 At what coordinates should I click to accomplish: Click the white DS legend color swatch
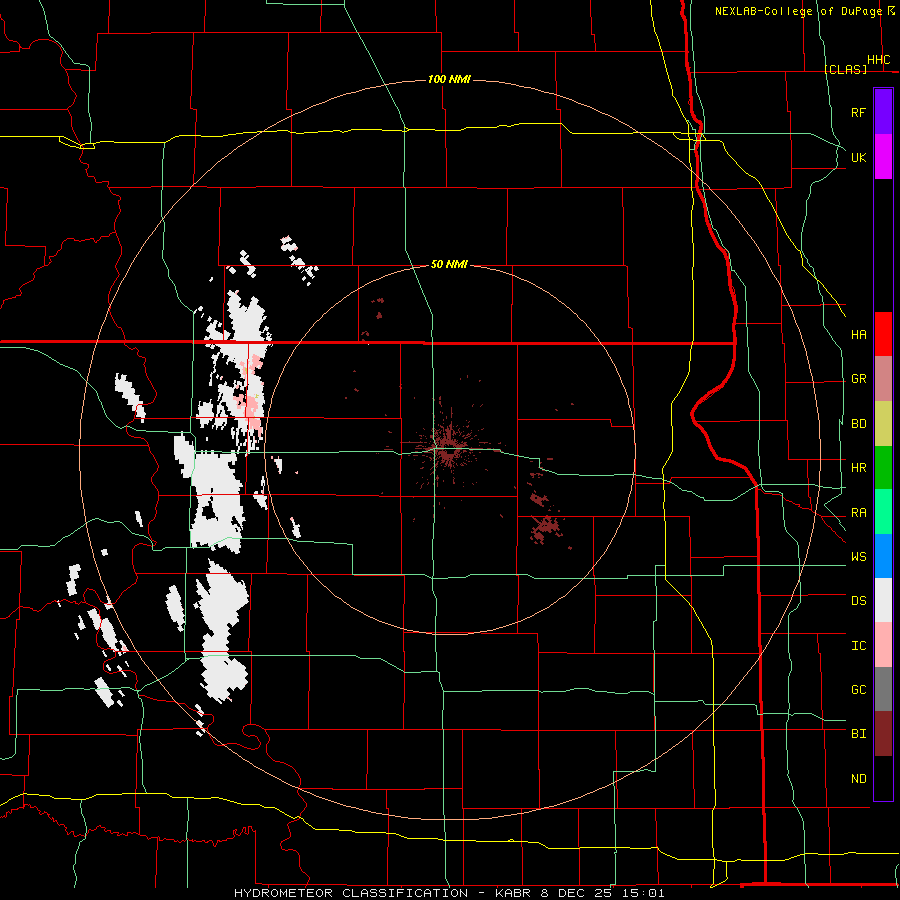click(883, 600)
